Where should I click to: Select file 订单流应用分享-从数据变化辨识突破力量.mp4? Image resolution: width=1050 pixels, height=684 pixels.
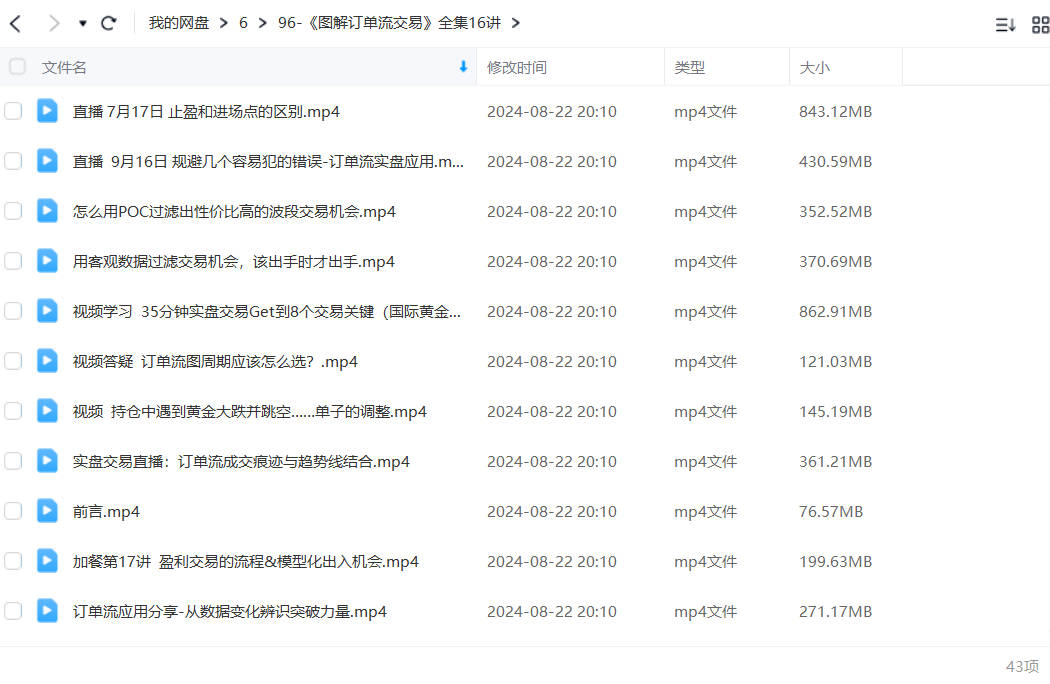click(230, 612)
